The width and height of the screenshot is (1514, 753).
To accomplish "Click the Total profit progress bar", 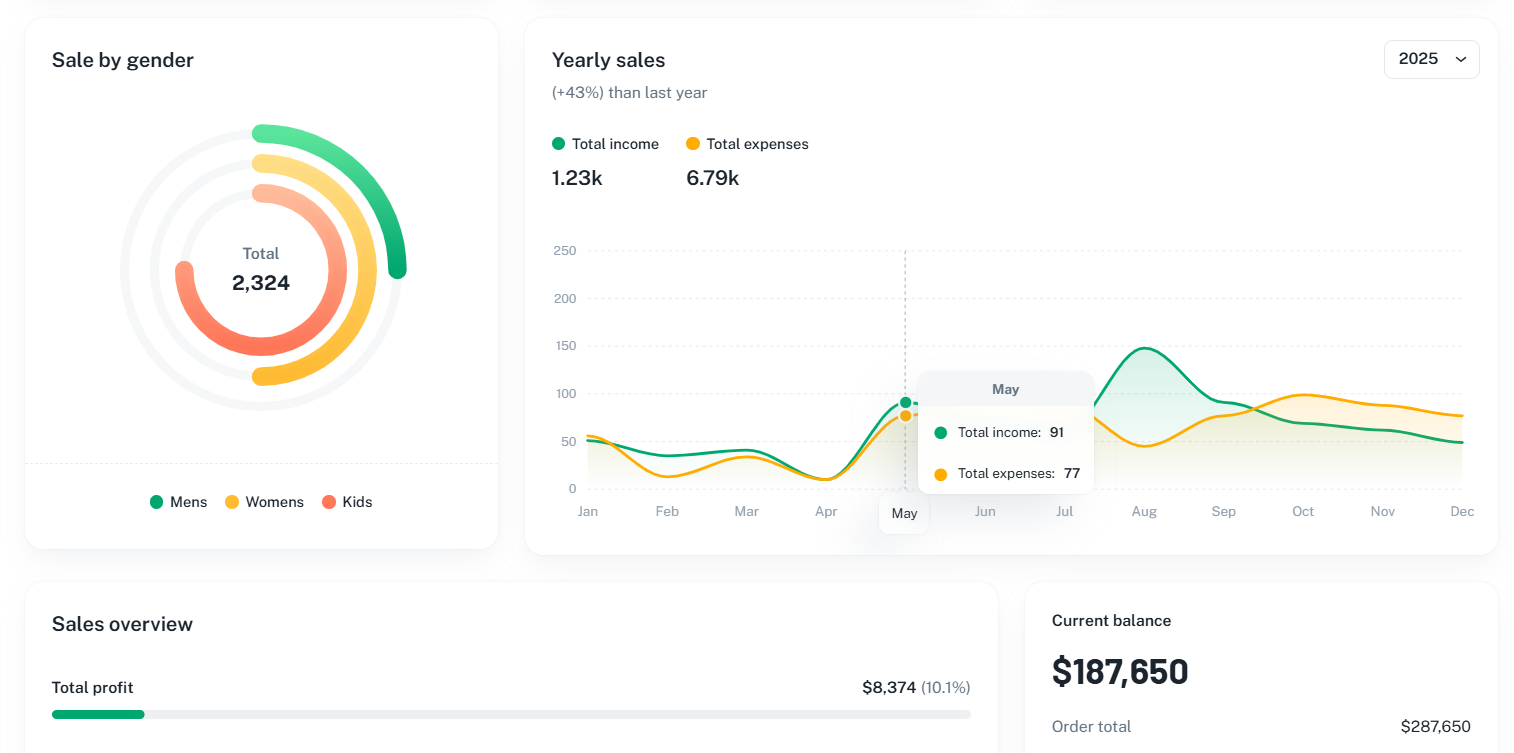I will pyautogui.click(x=510, y=714).
